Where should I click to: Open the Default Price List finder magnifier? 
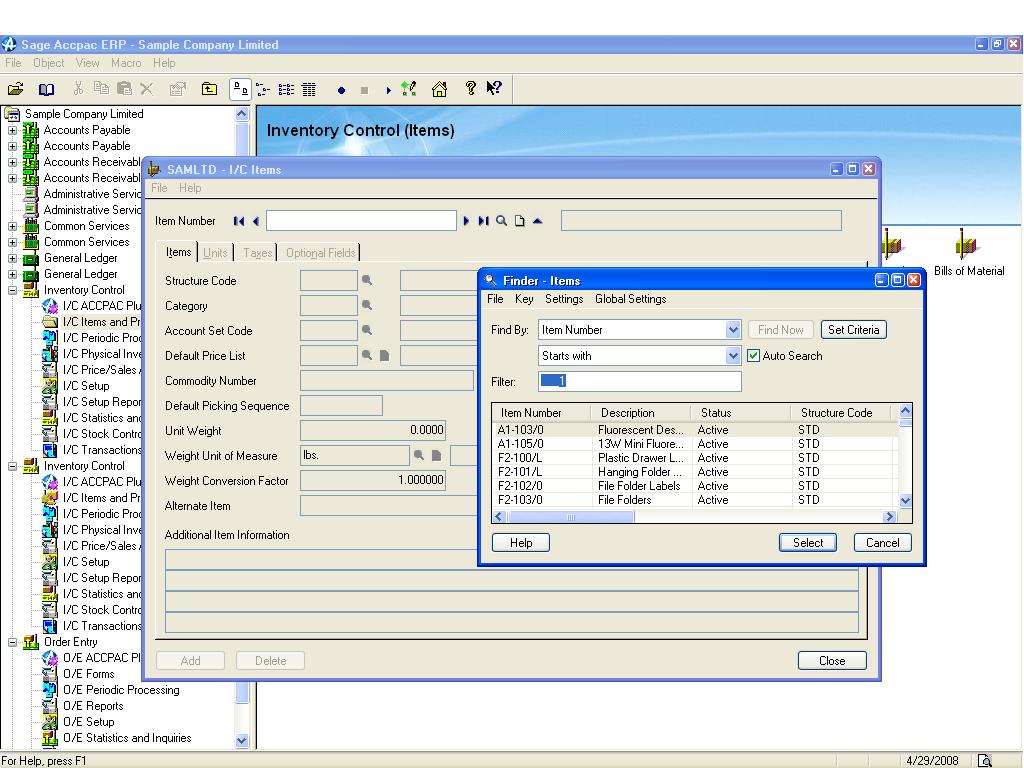point(367,355)
